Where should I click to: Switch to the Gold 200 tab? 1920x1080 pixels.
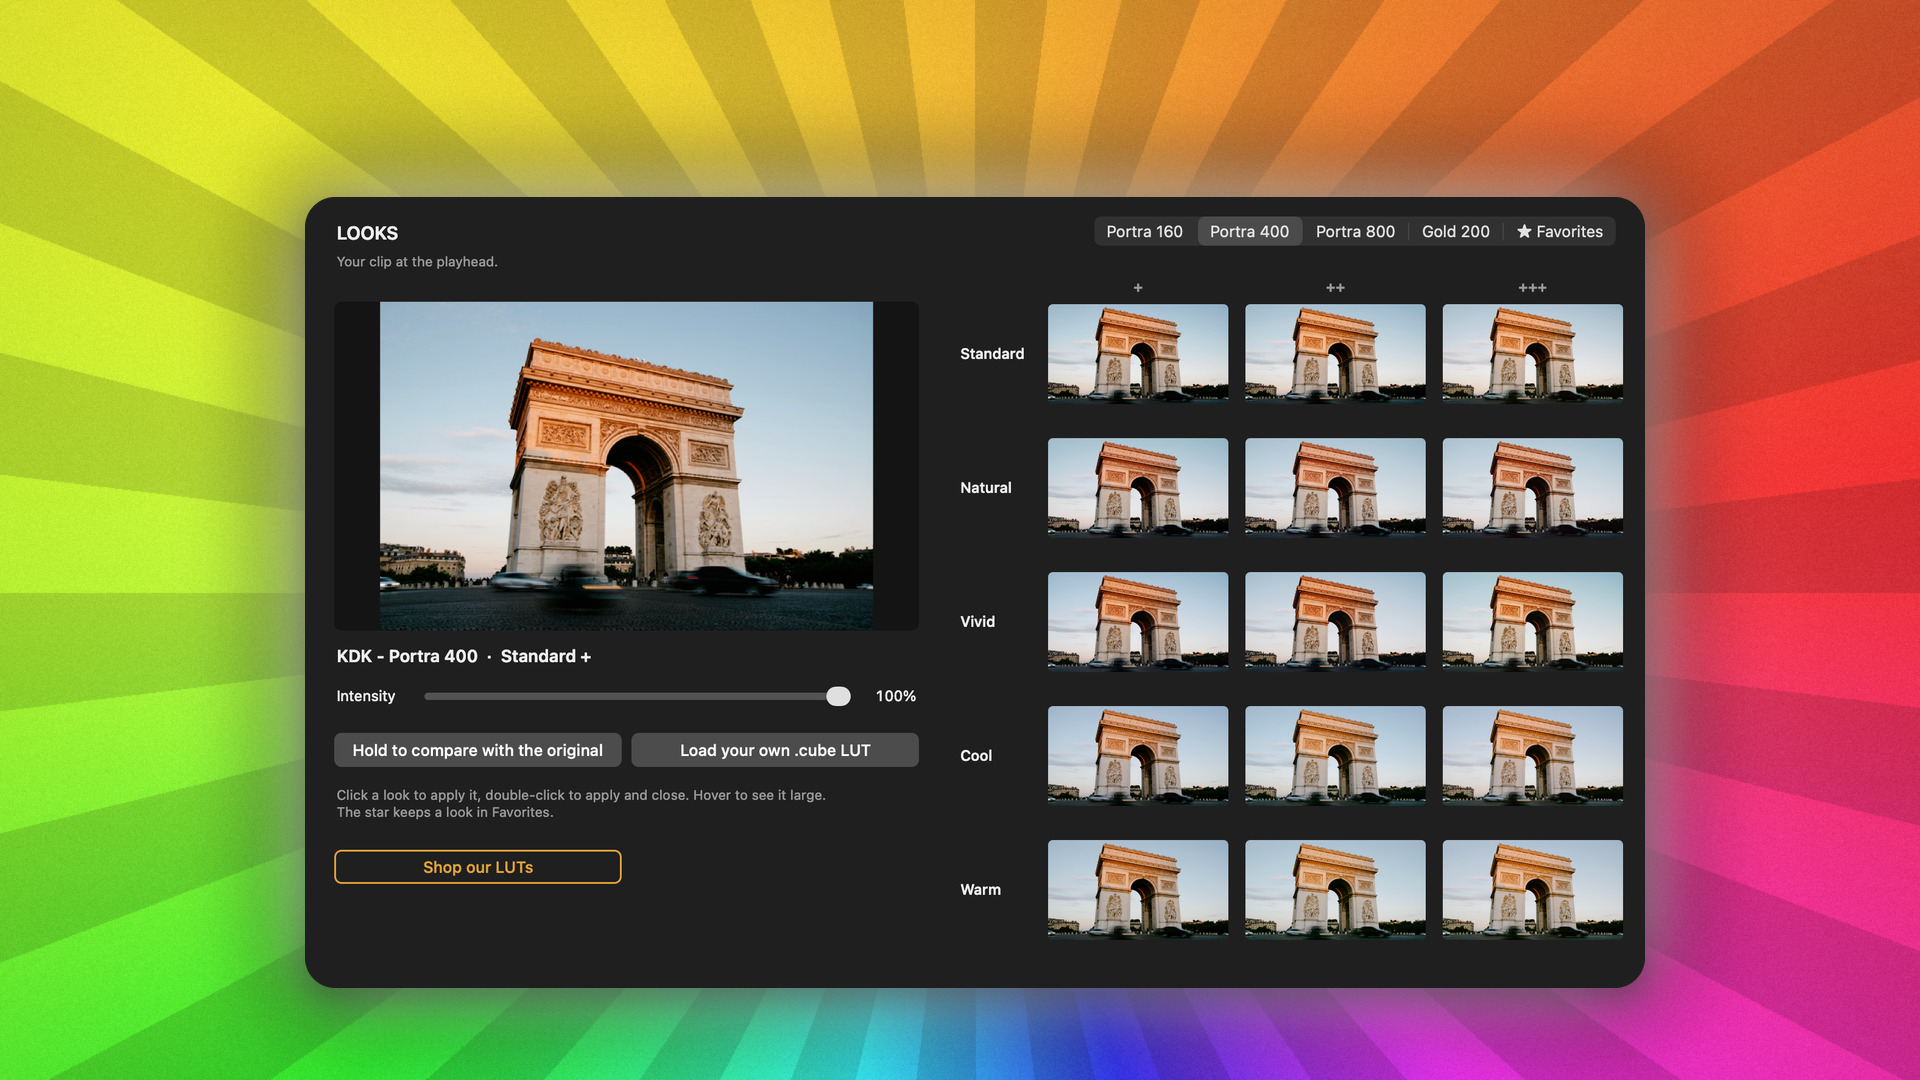tap(1455, 231)
